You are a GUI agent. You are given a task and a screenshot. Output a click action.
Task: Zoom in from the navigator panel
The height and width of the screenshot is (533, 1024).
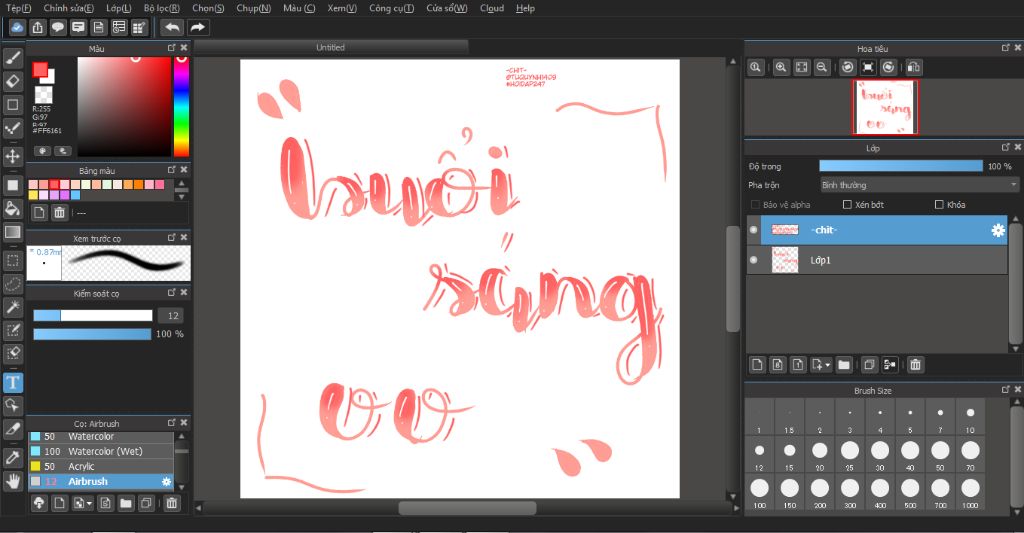click(780, 67)
